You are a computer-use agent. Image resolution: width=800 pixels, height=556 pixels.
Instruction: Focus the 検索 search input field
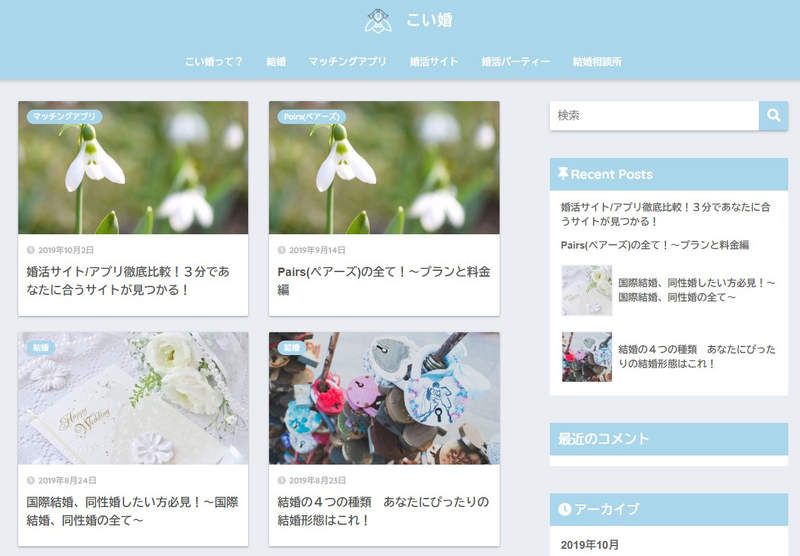click(654, 116)
